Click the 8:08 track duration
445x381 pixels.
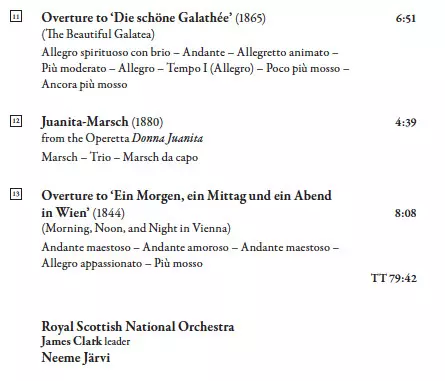point(406,213)
